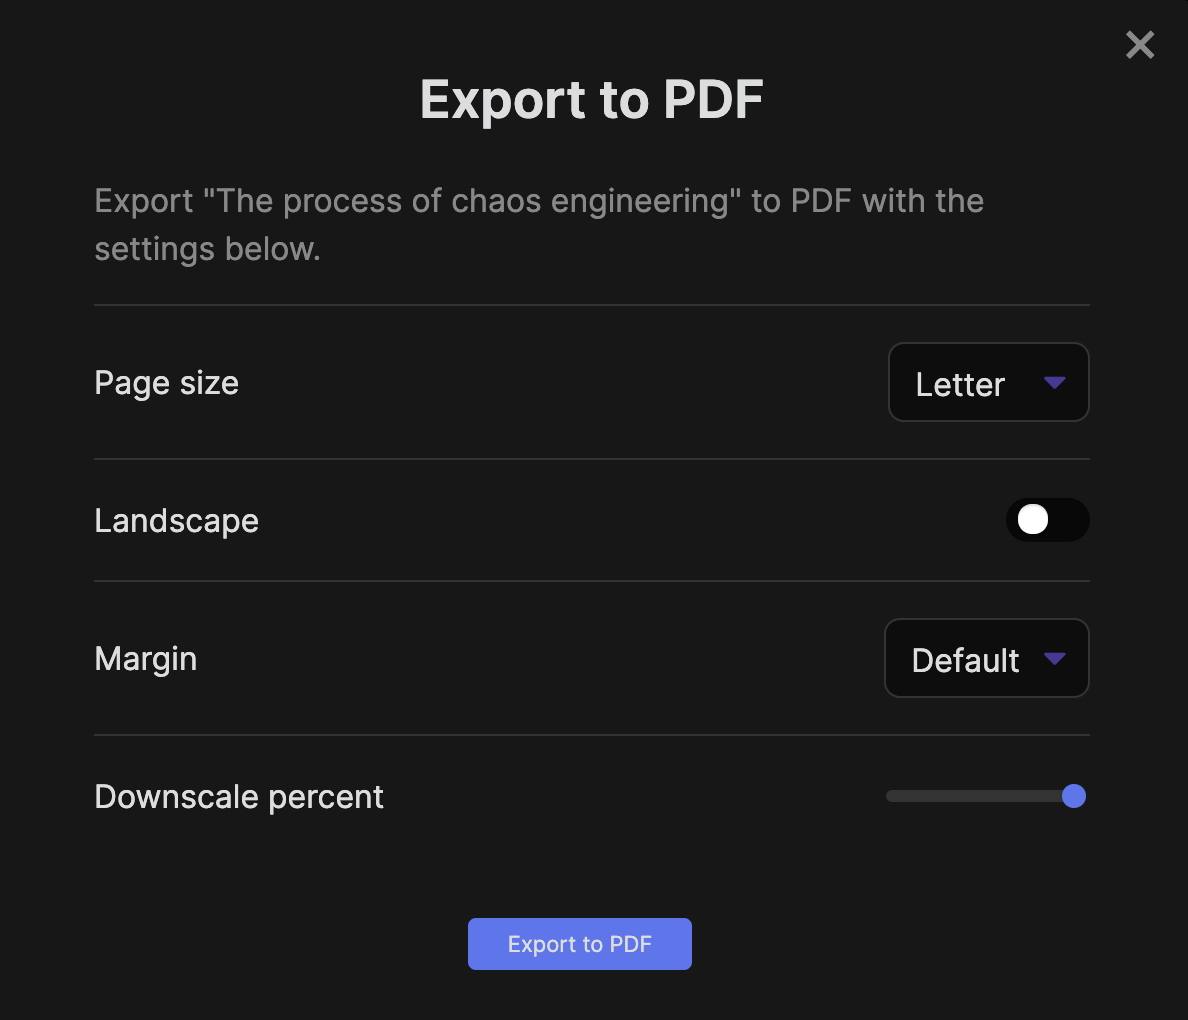Enable the Landscape toggle switch
The image size is (1188, 1020).
point(1047,520)
